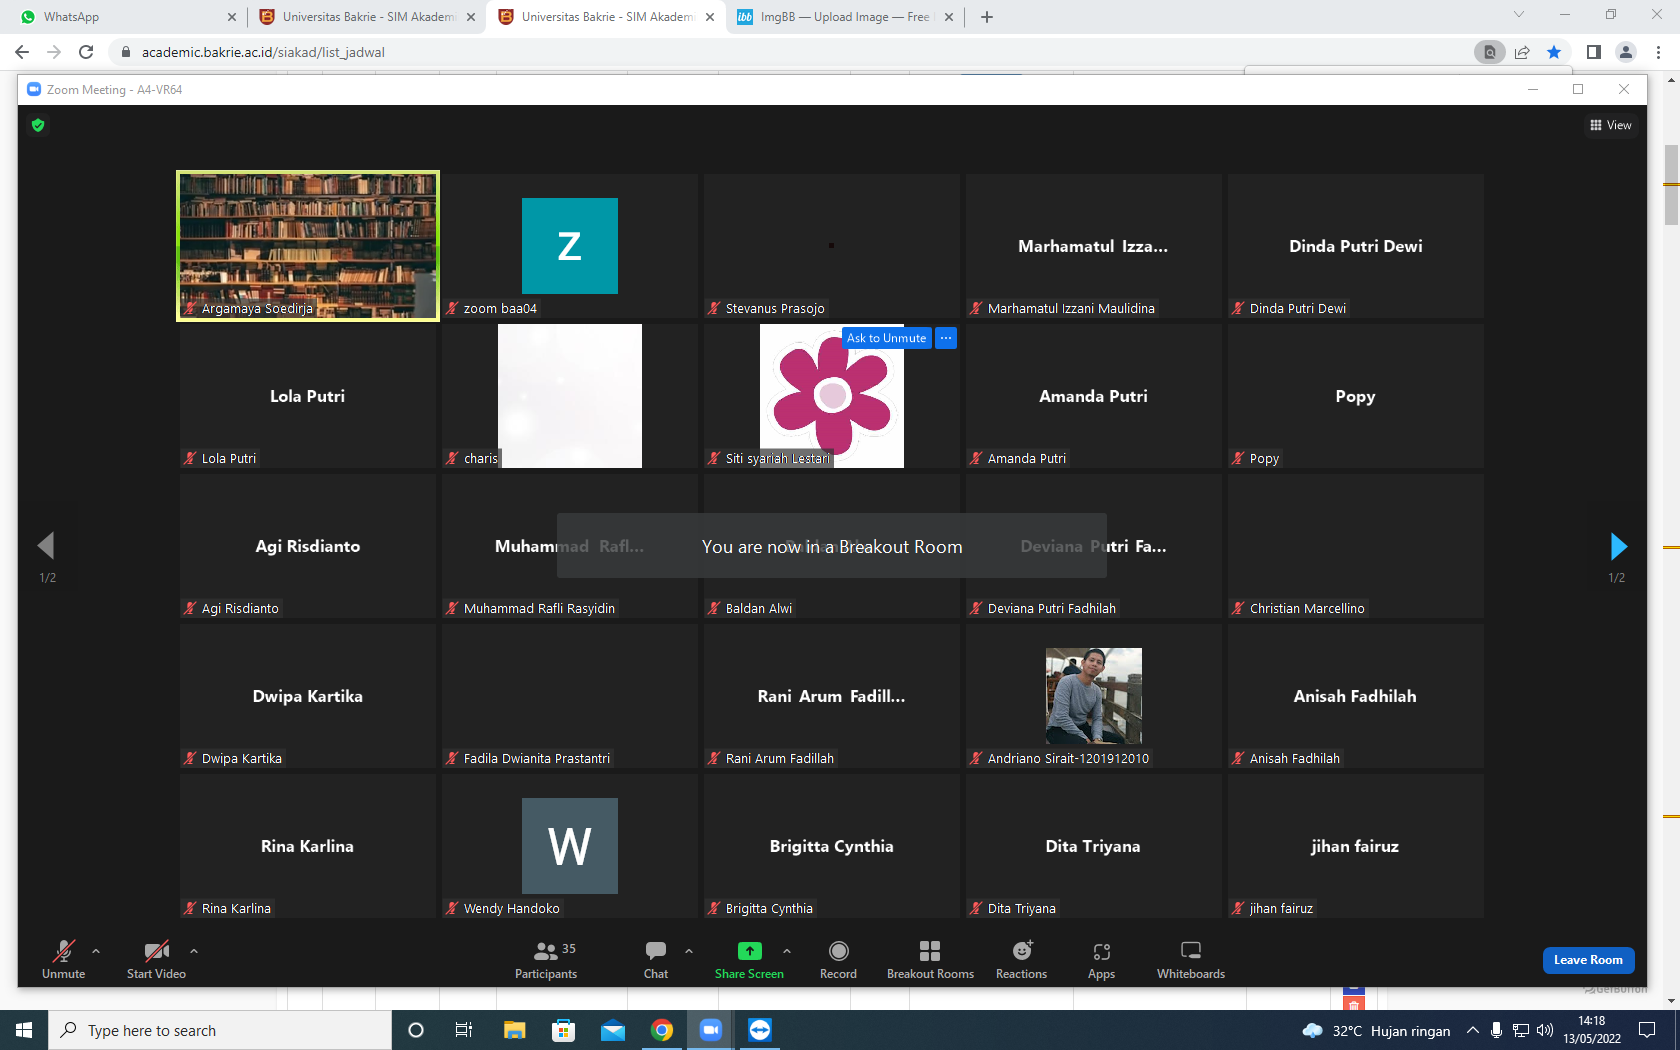Open Whiteboards

click(x=1190, y=960)
